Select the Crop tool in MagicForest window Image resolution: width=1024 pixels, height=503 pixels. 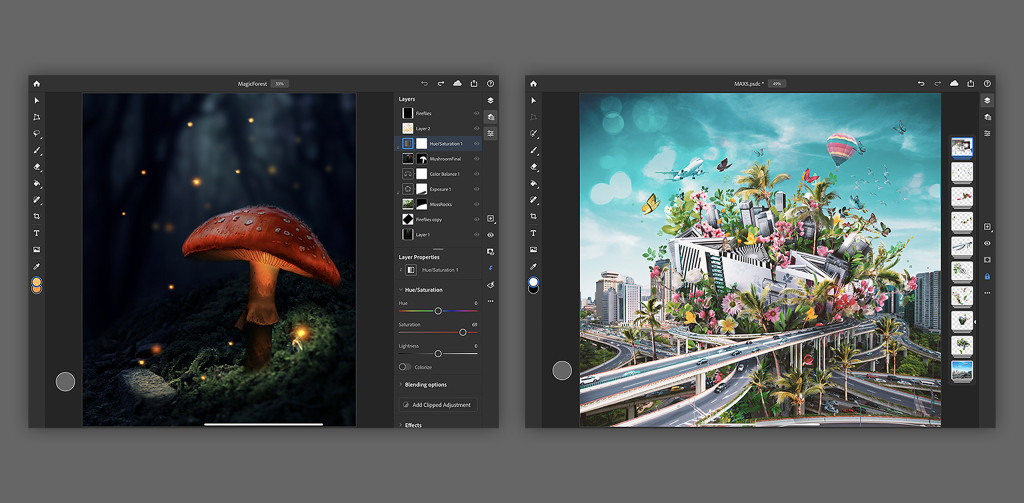click(37, 216)
